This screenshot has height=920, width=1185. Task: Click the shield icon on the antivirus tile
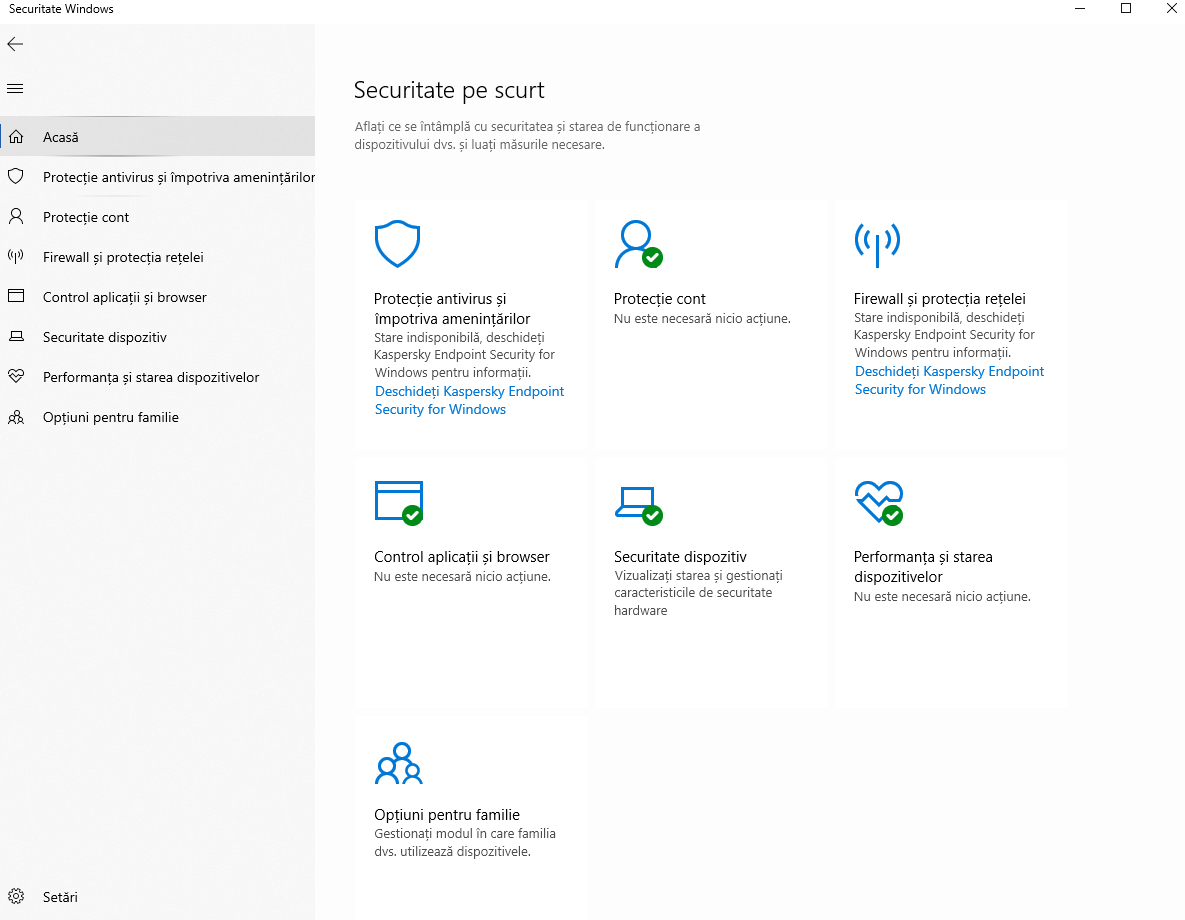click(397, 243)
